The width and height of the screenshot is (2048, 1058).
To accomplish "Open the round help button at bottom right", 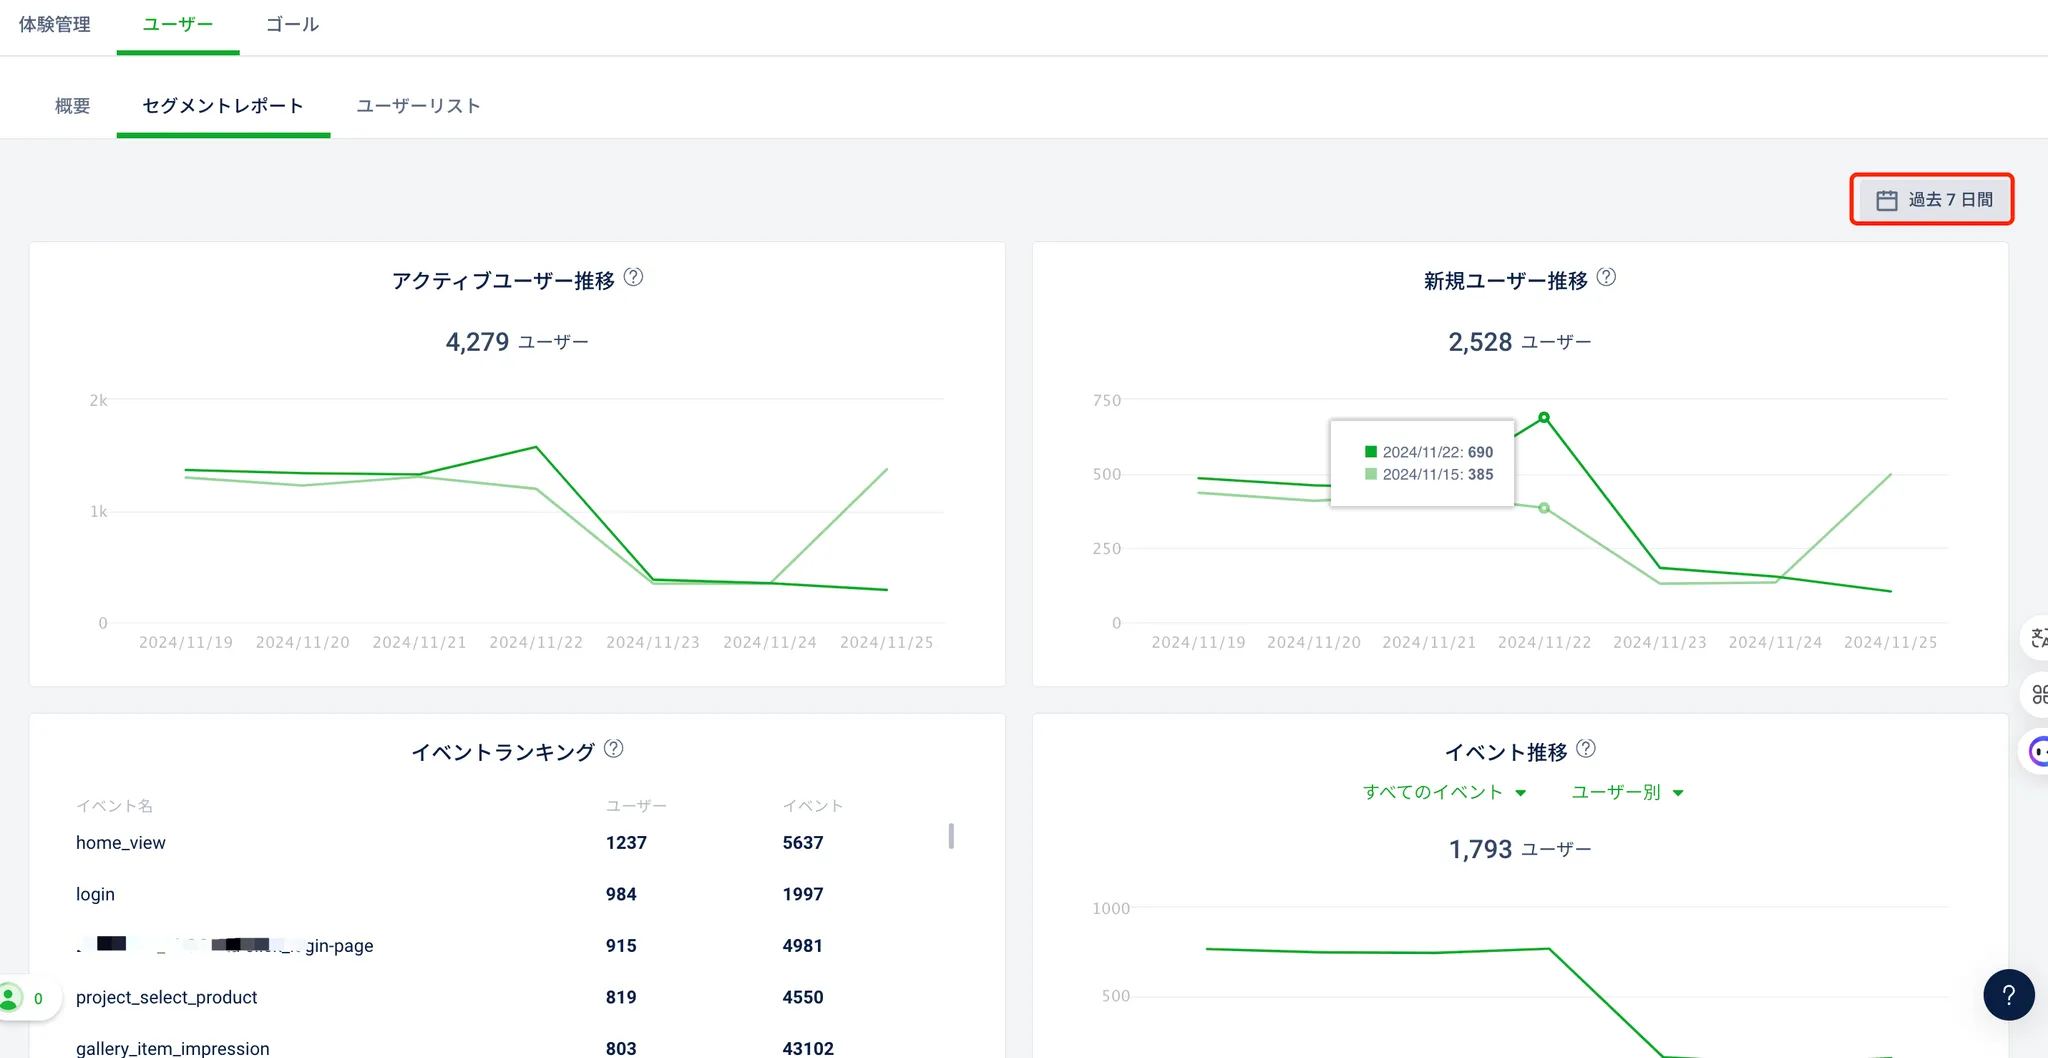I will tap(2008, 994).
